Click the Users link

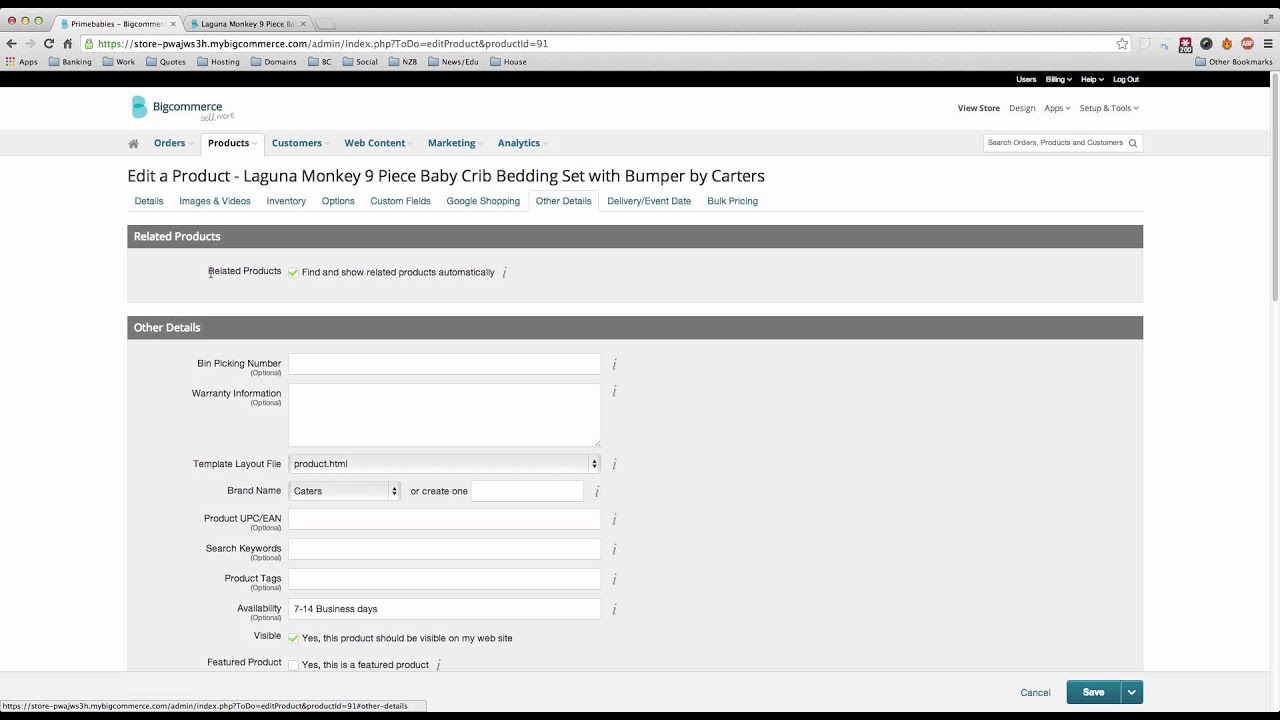click(1026, 79)
